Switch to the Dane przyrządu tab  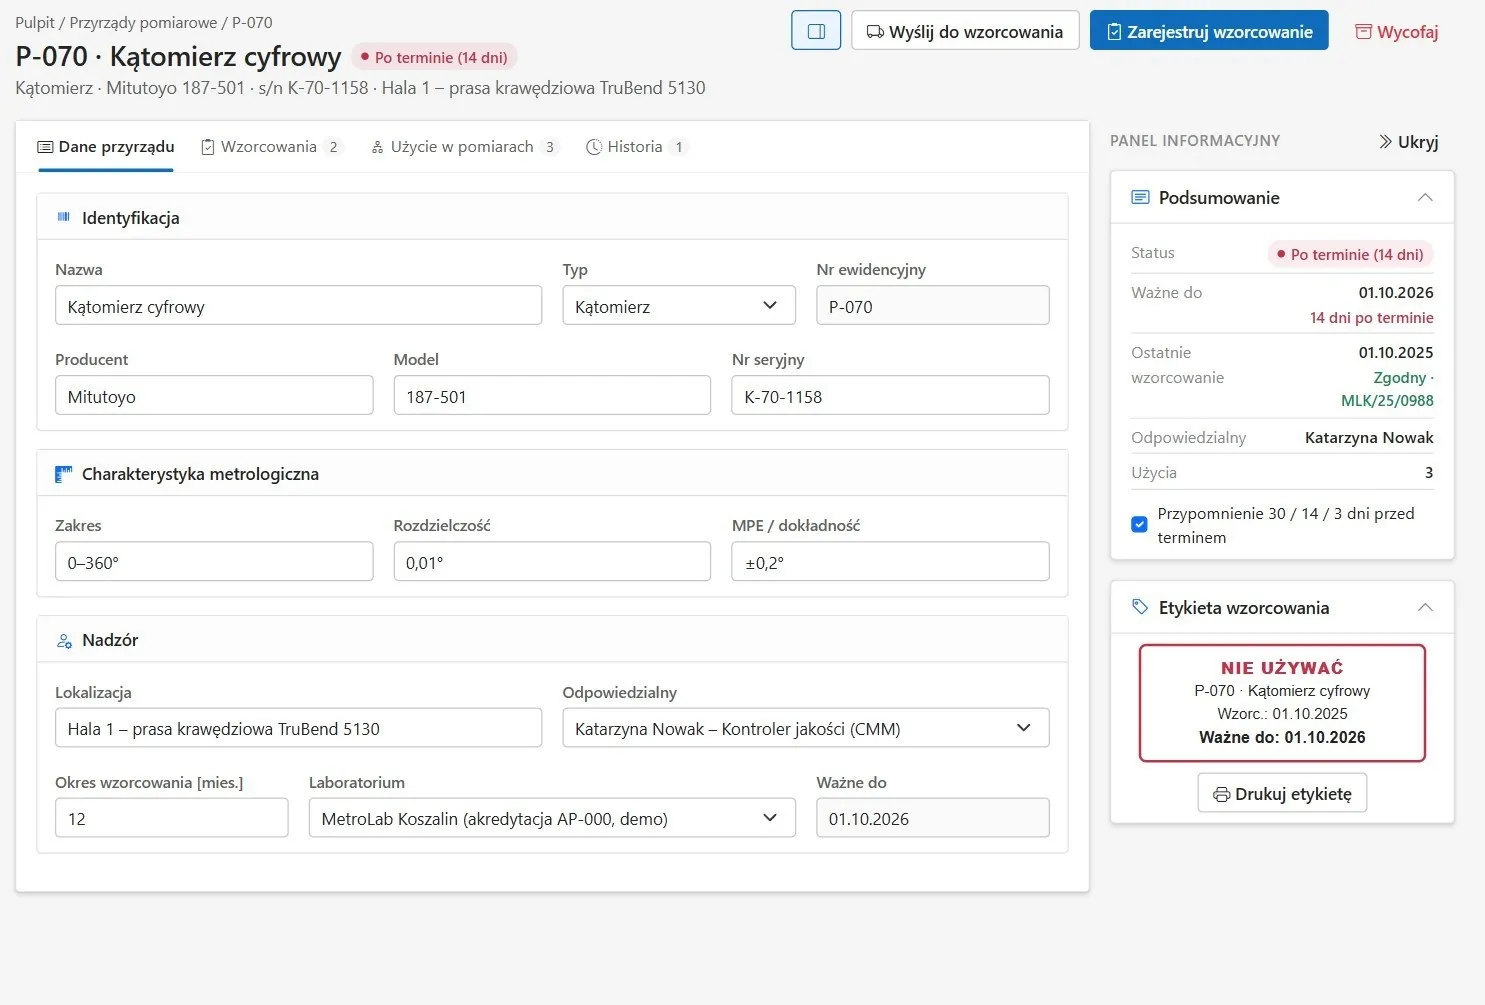tap(106, 147)
